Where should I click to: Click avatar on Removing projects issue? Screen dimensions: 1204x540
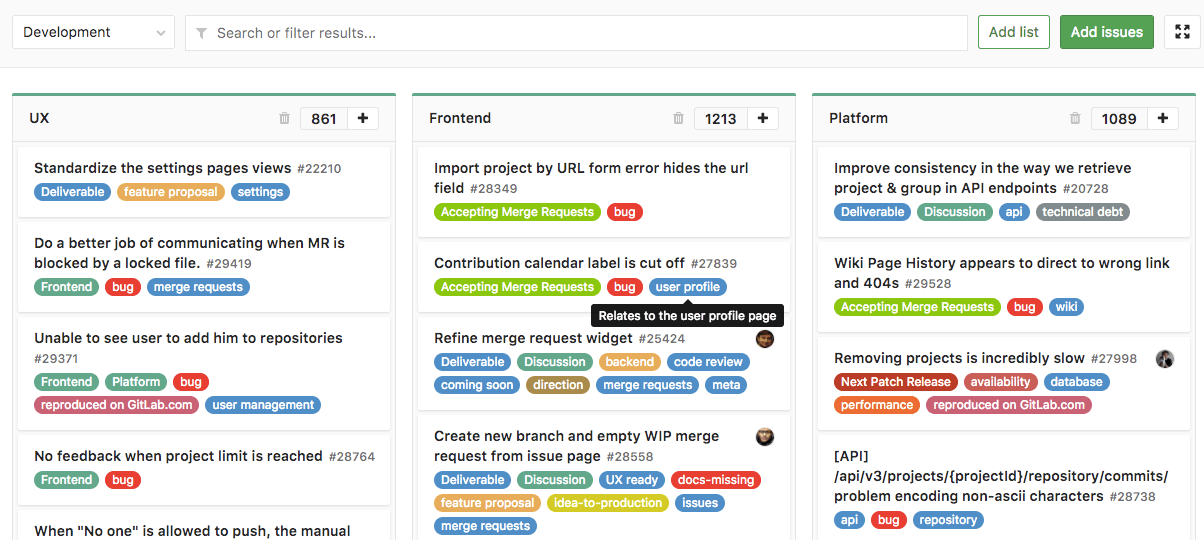click(x=1165, y=359)
